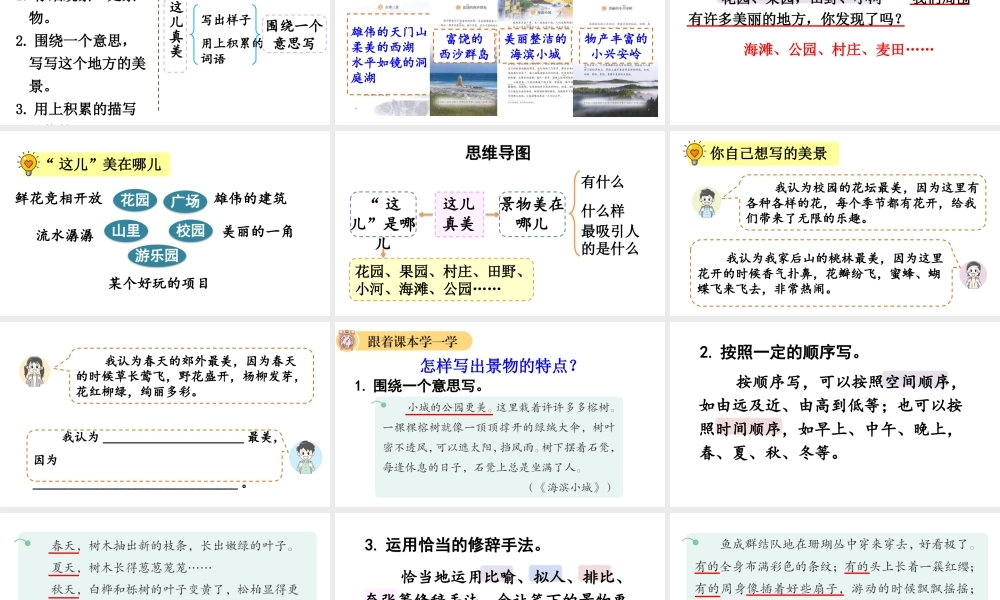Click the yellow box listing 花园、果园、村庄、田野
The image size is (1000, 600).
pos(441,280)
